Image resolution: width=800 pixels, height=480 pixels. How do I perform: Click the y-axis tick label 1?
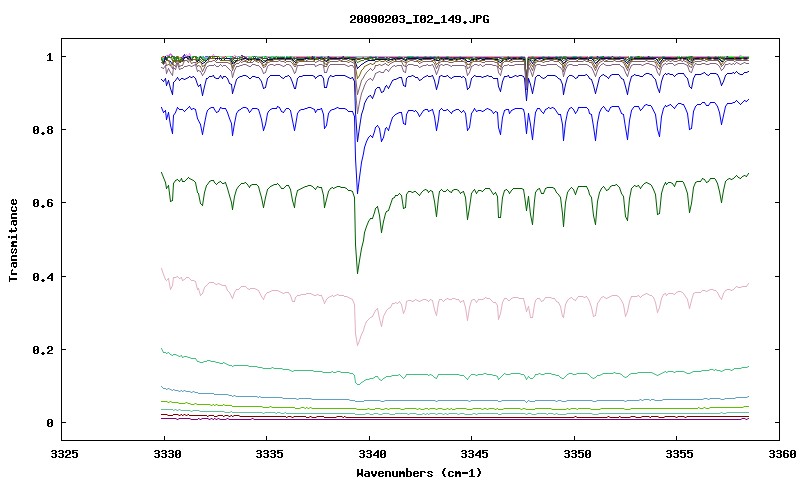tap(49, 57)
